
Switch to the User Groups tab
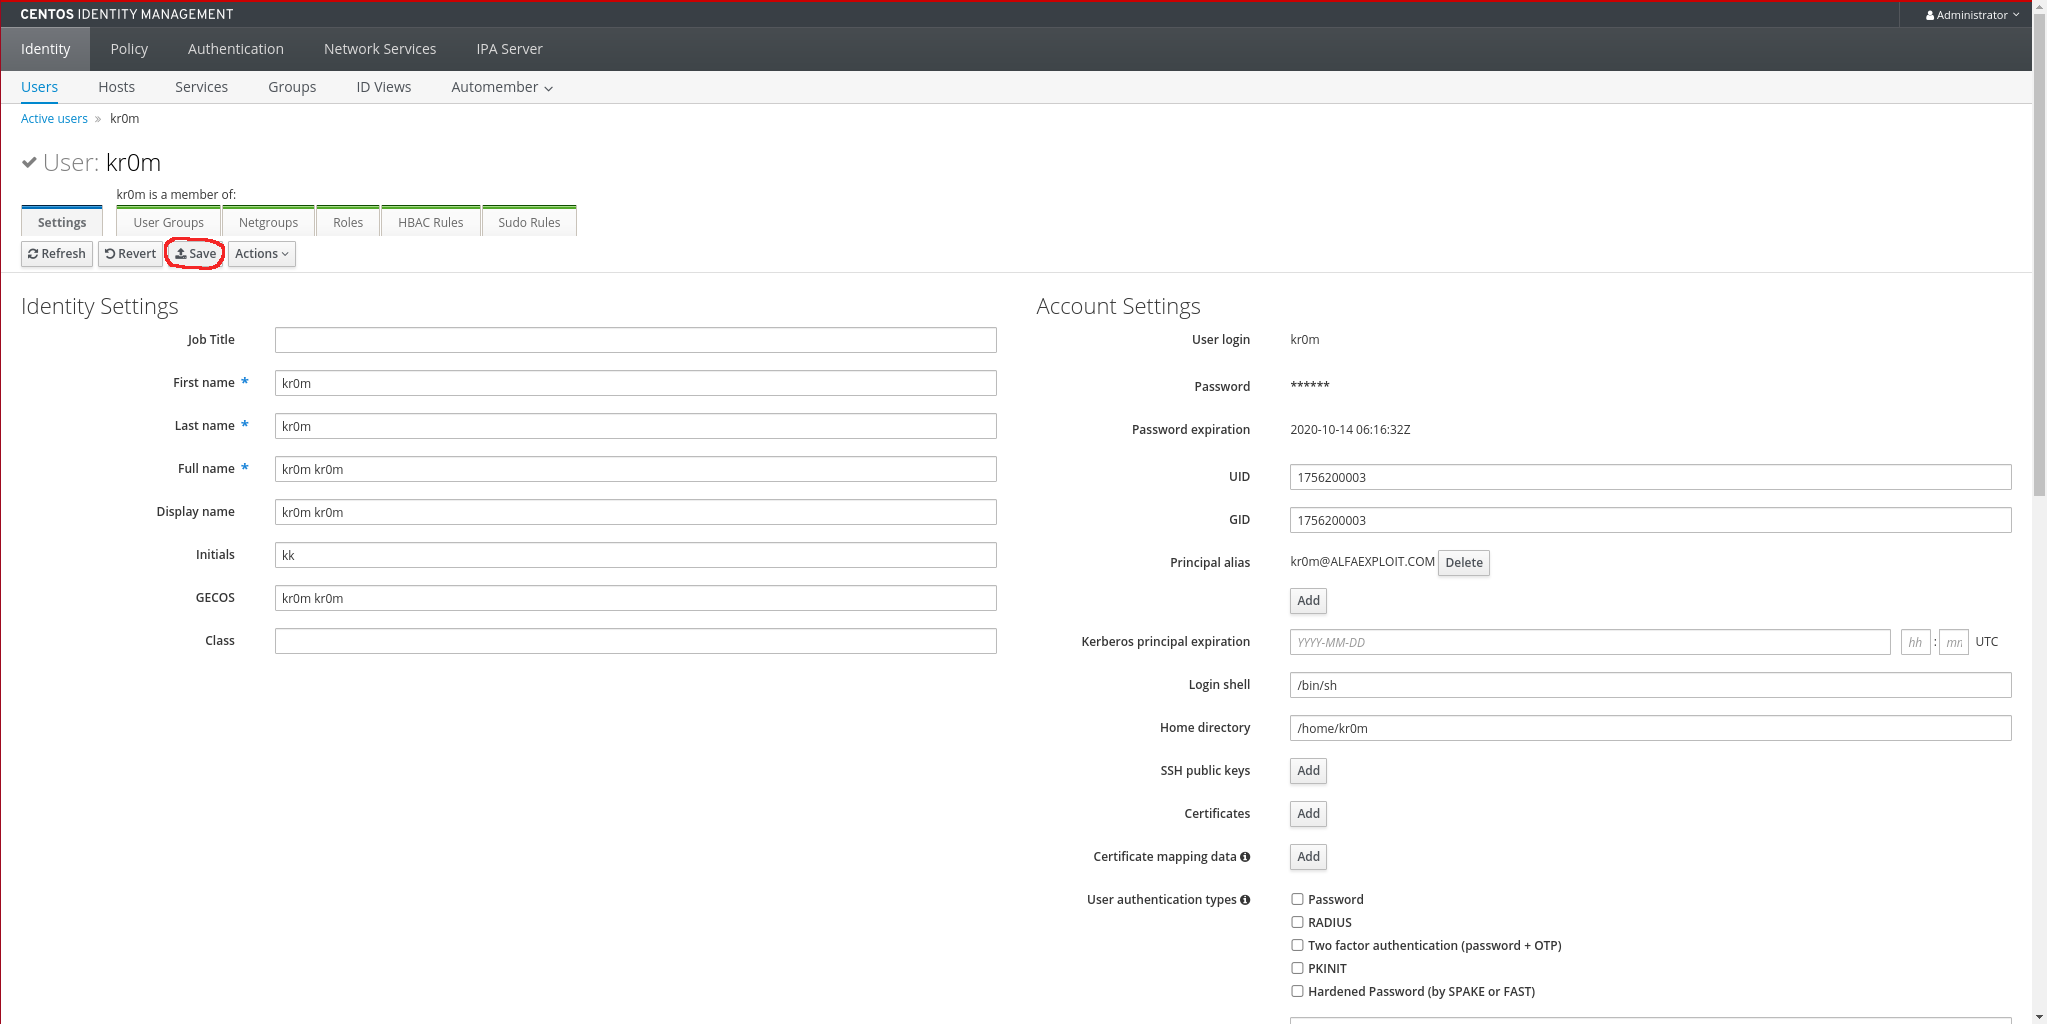pyautogui.click(x=168, y=222)
